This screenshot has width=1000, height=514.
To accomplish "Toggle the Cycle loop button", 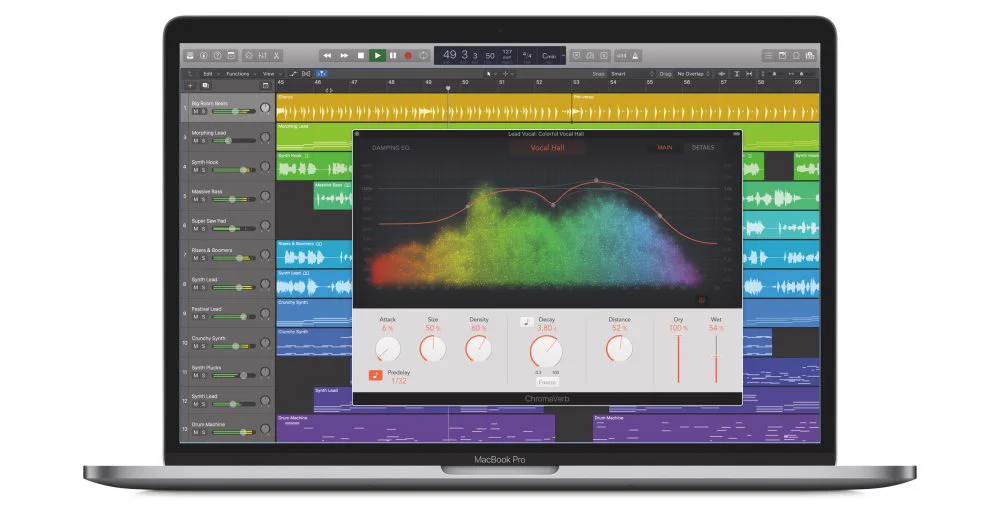I will 423,55.
